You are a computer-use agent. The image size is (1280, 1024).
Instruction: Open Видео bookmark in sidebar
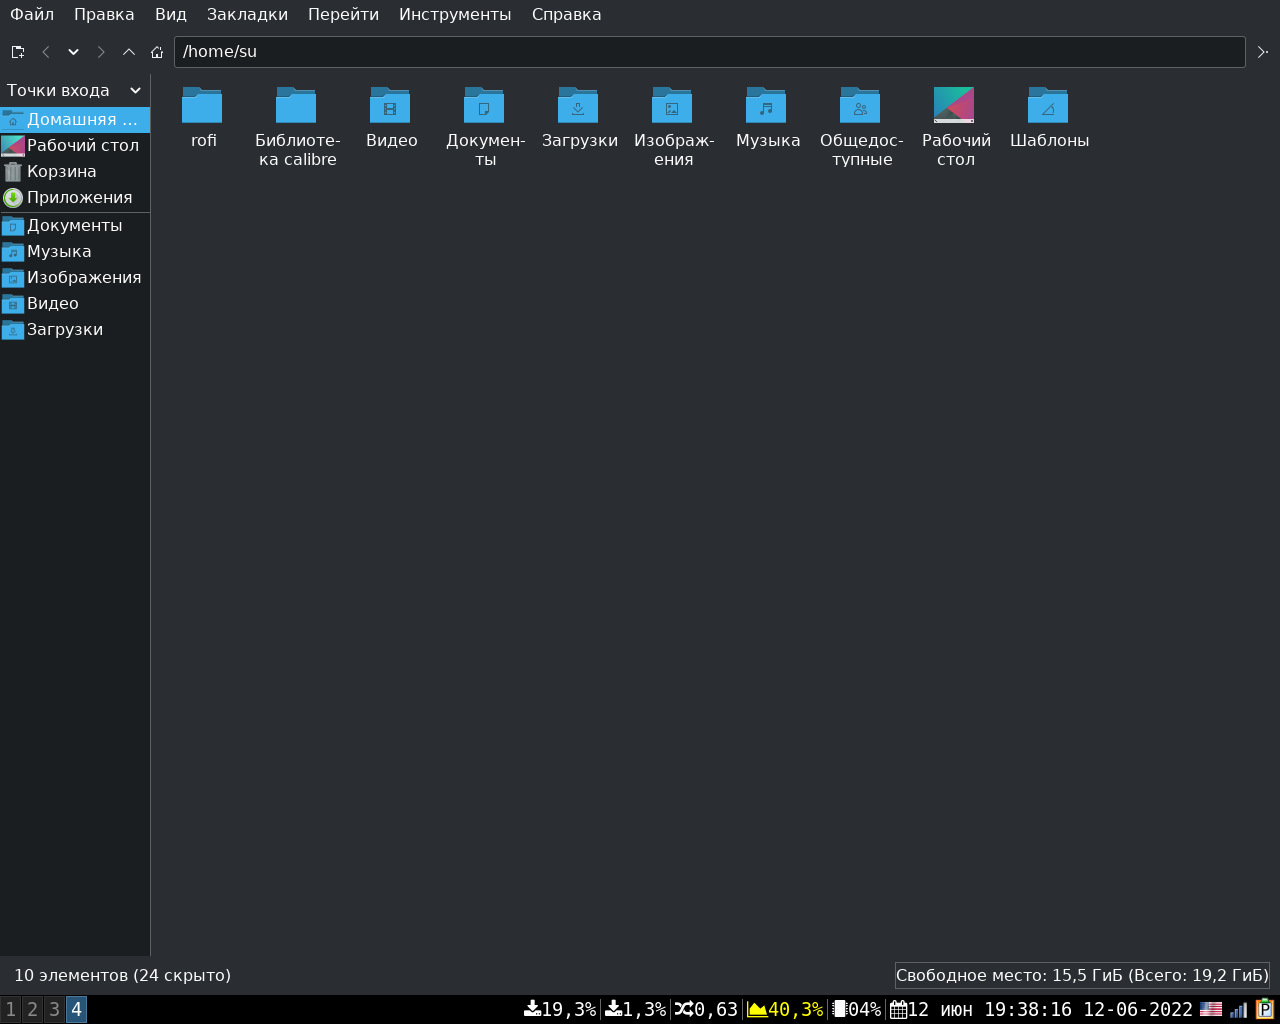coord(75,304)
